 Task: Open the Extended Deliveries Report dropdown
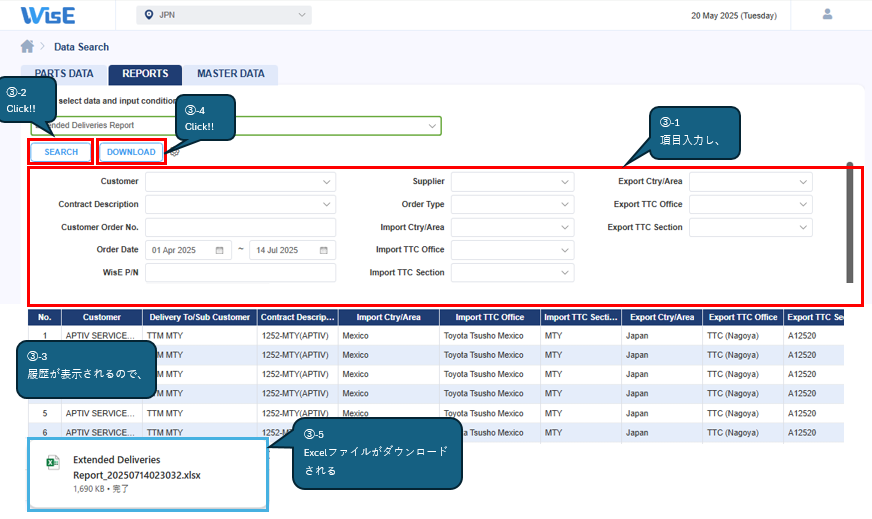click(x=432, y=126)
